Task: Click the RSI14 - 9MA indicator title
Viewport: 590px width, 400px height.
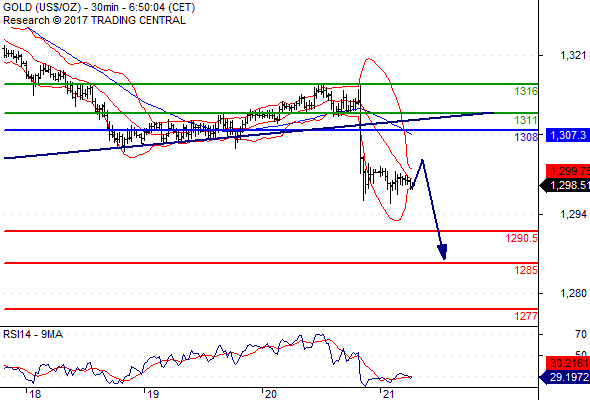Action: 33,334
